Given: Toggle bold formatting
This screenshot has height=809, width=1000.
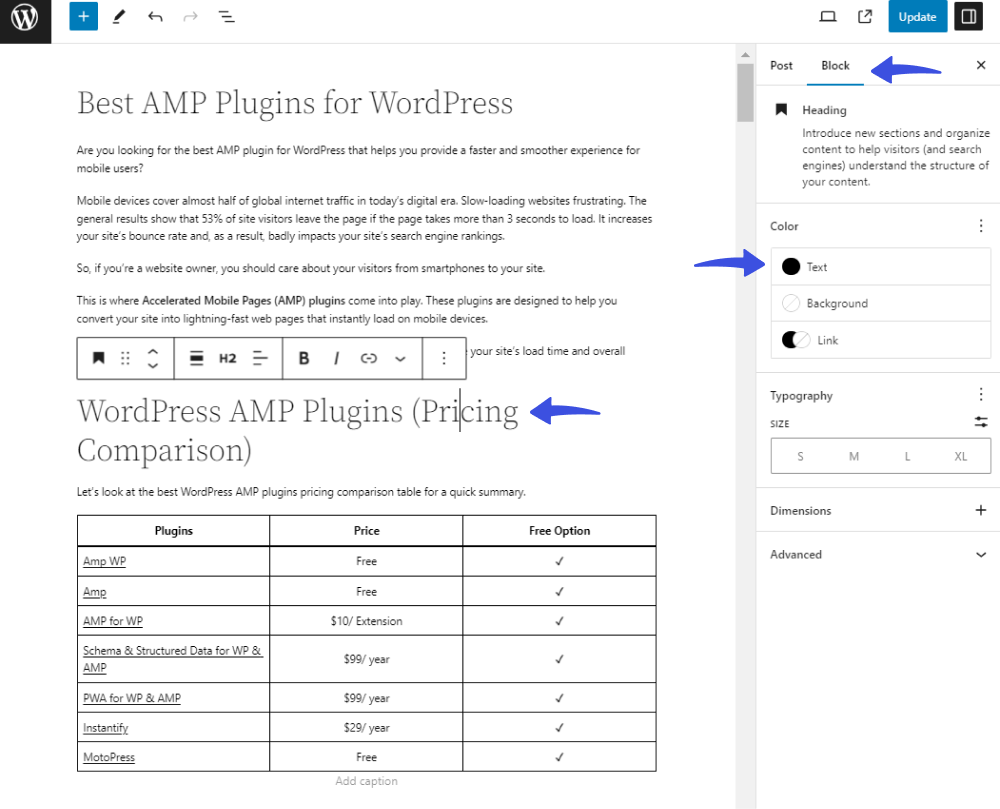Looking at the screenshot, I should point(304,358).
